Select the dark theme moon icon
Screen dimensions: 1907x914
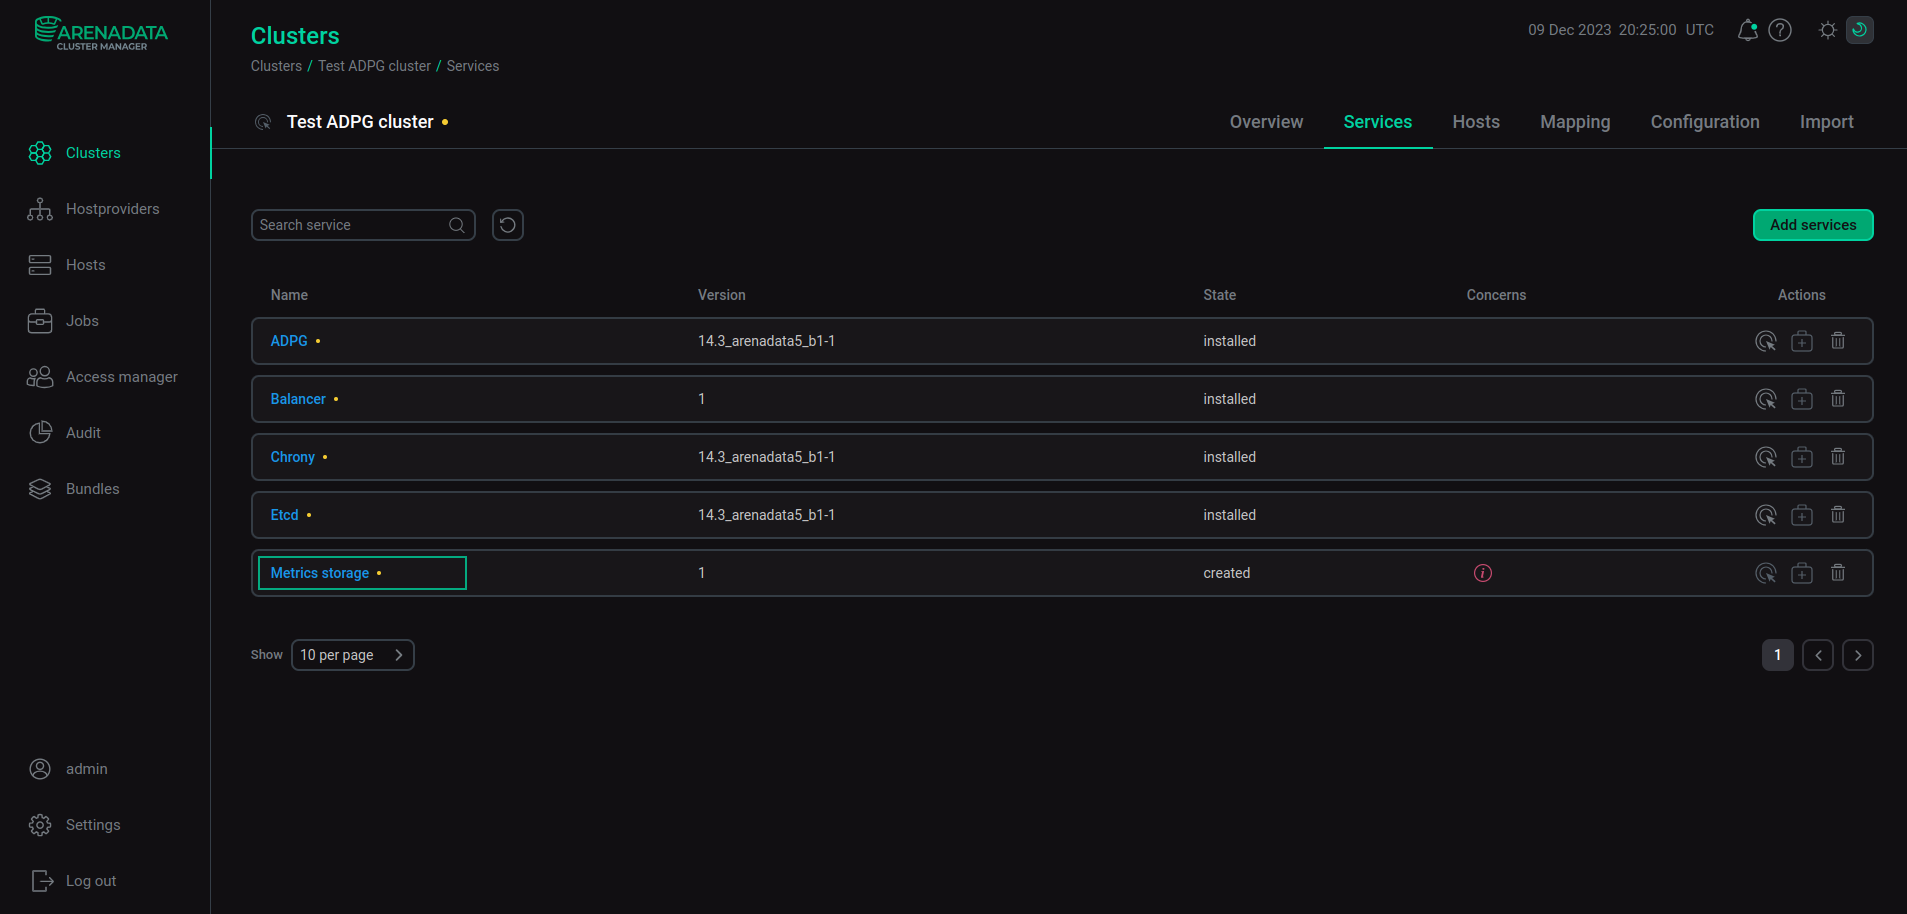[1860, 30]
